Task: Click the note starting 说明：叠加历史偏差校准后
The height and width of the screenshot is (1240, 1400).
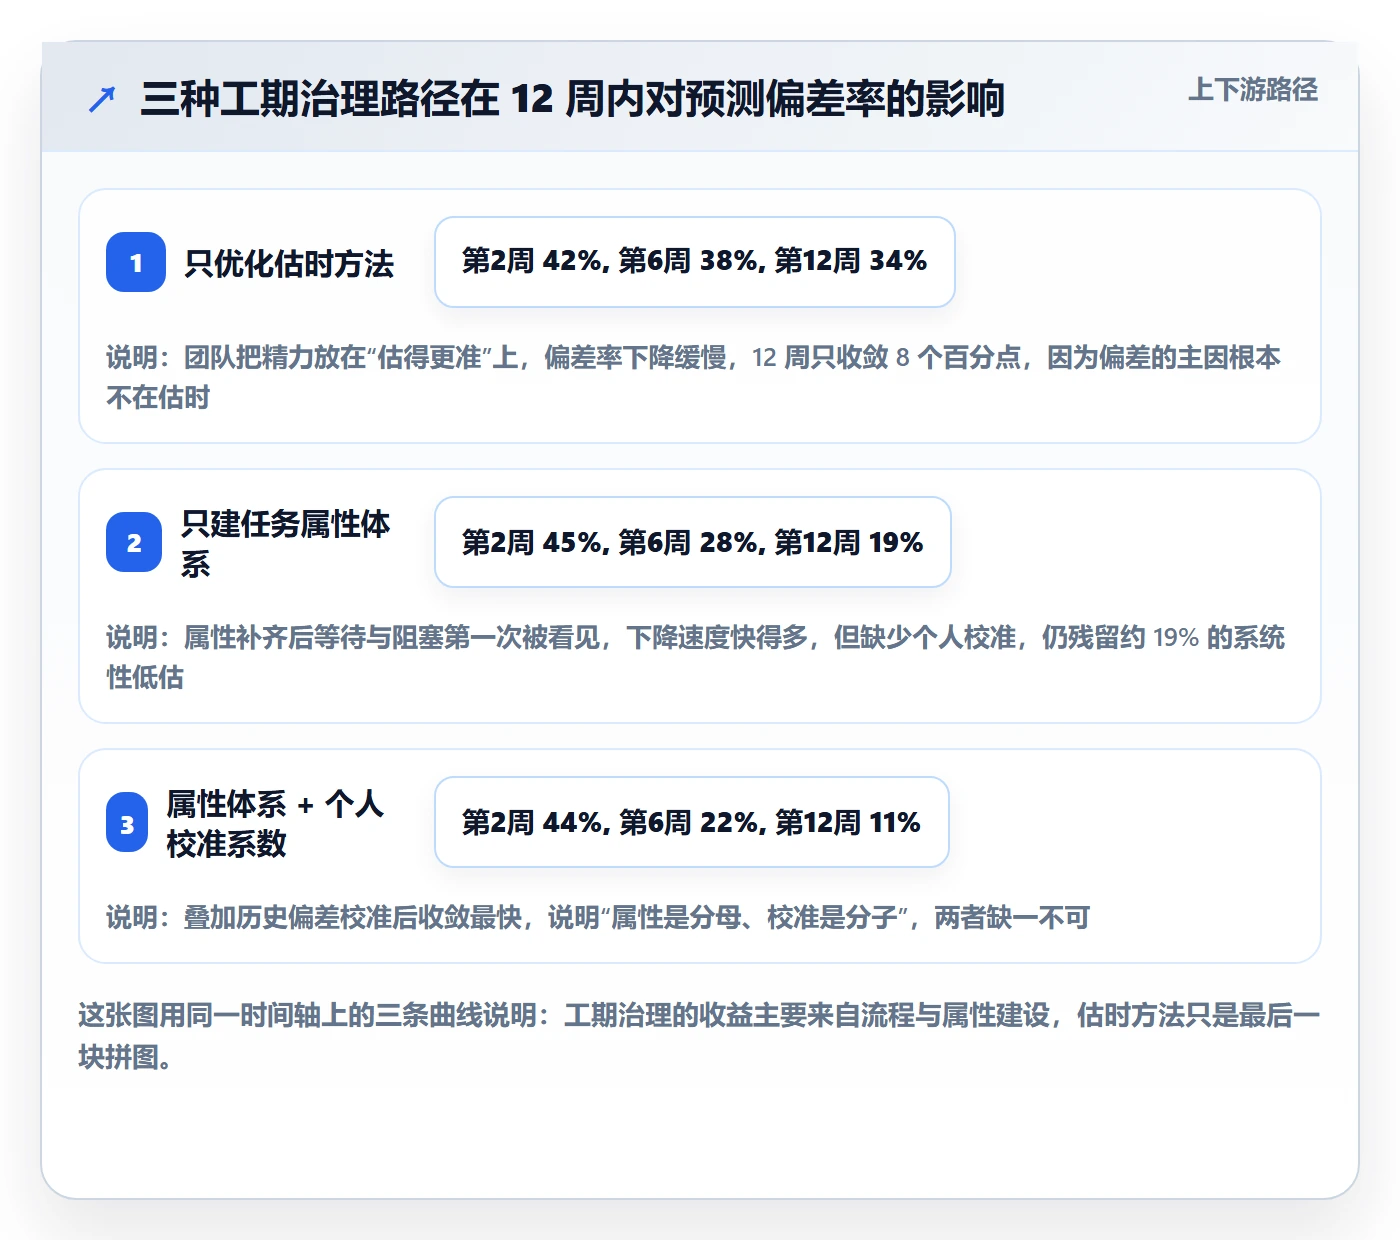Action: click(x=598, y=917)
